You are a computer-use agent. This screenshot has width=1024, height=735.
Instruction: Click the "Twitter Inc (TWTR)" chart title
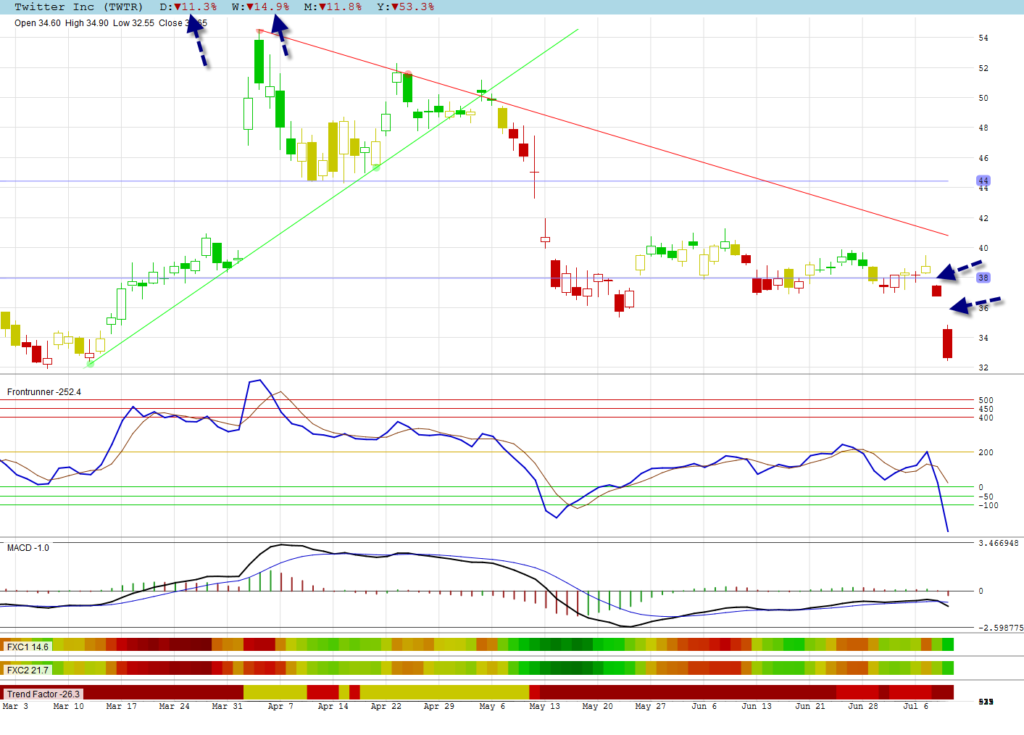(78, 7)
